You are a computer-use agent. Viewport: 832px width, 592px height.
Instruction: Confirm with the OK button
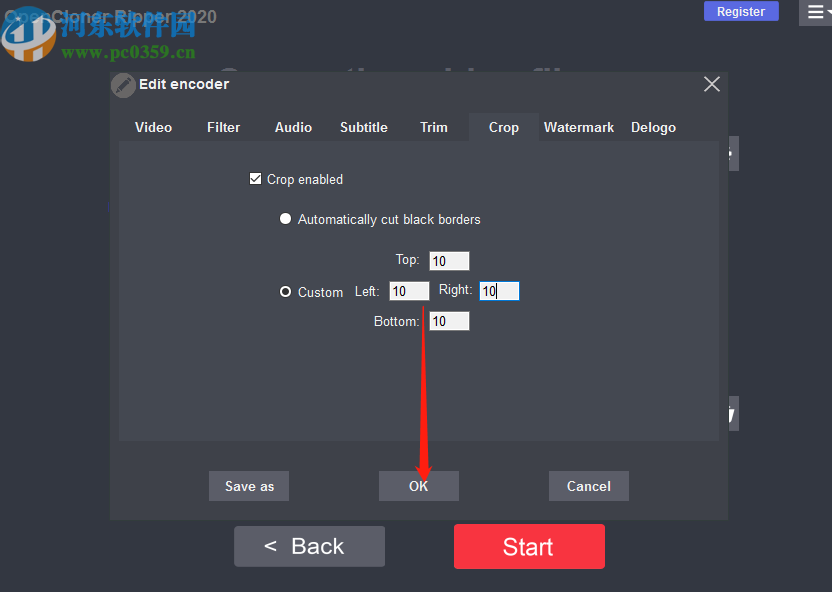pyautogui.click(x=419, y=486)
